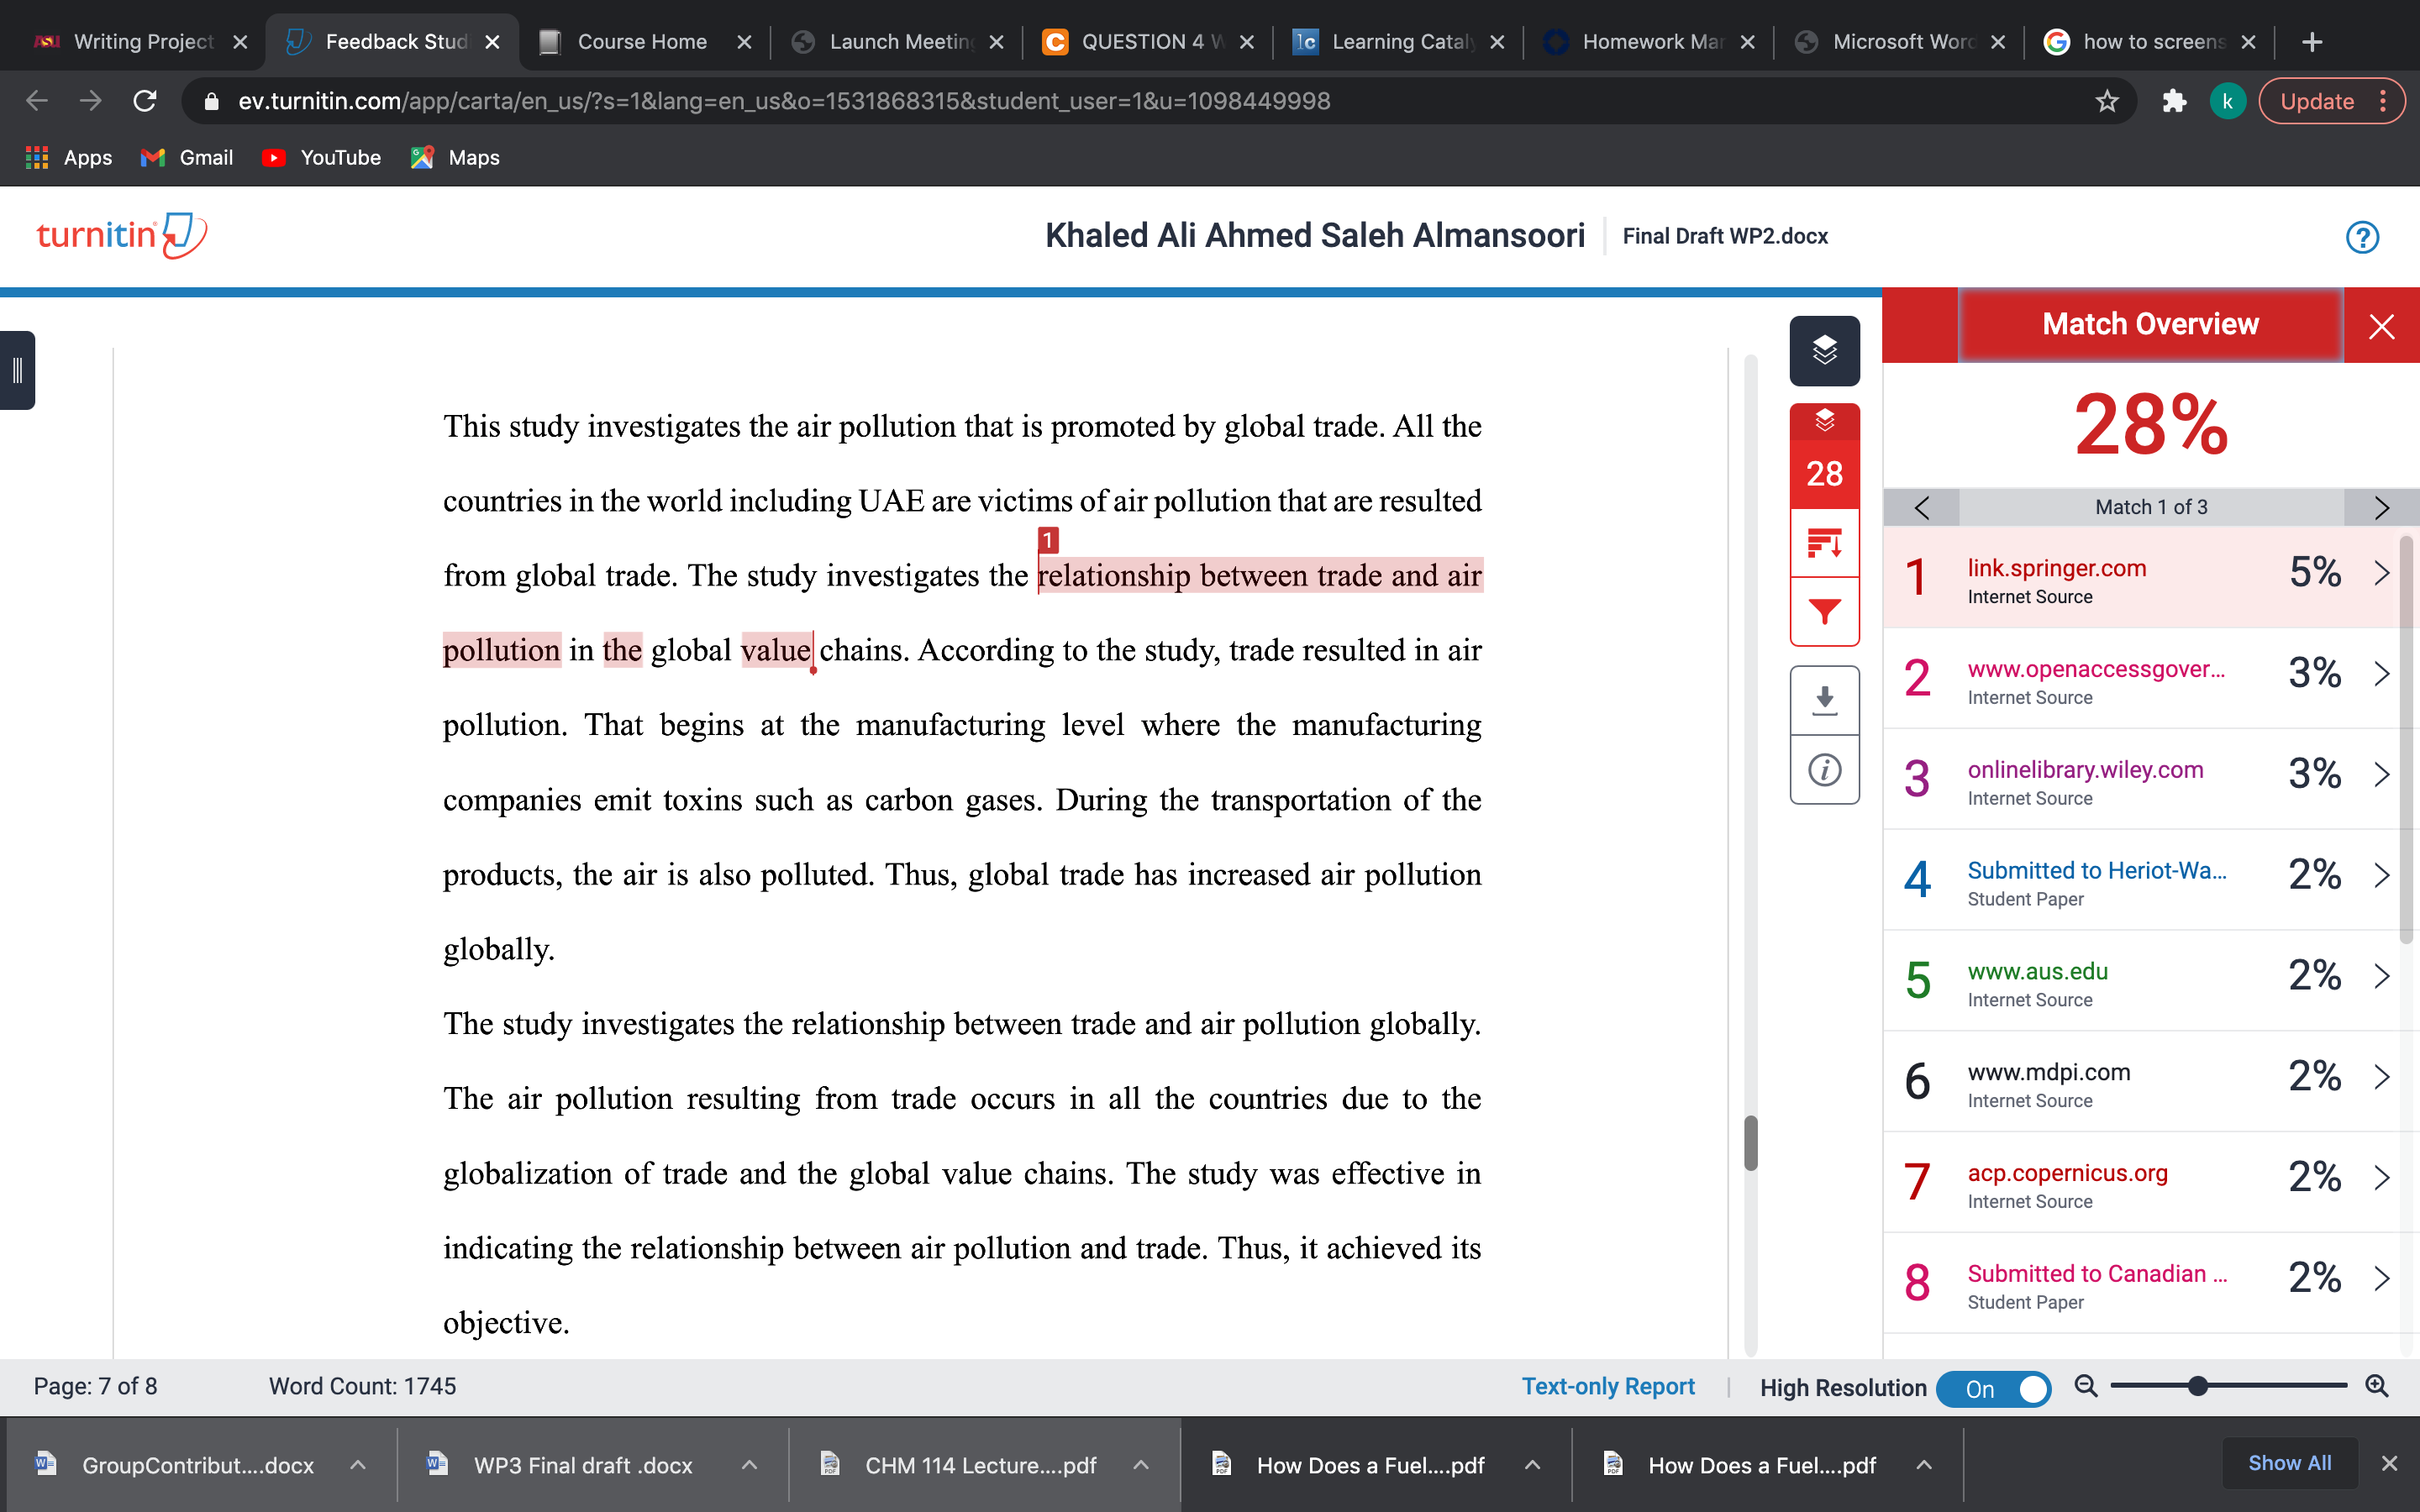Open the submission info icon
This screenshot has height=1512, width=2420.
point(1824,770)
